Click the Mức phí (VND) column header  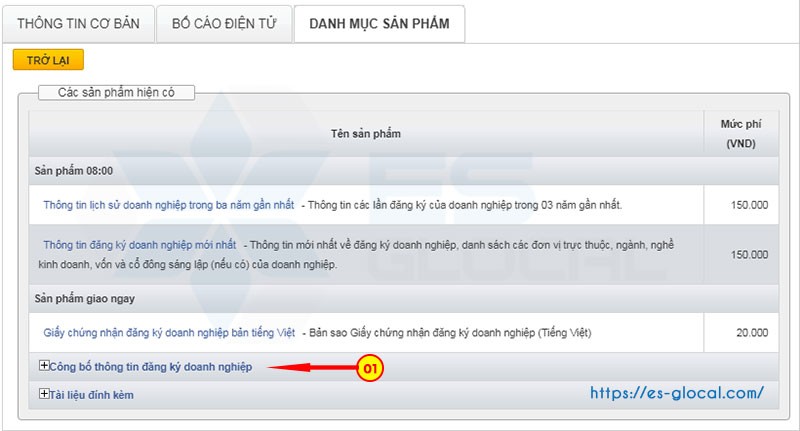[741, 134]
